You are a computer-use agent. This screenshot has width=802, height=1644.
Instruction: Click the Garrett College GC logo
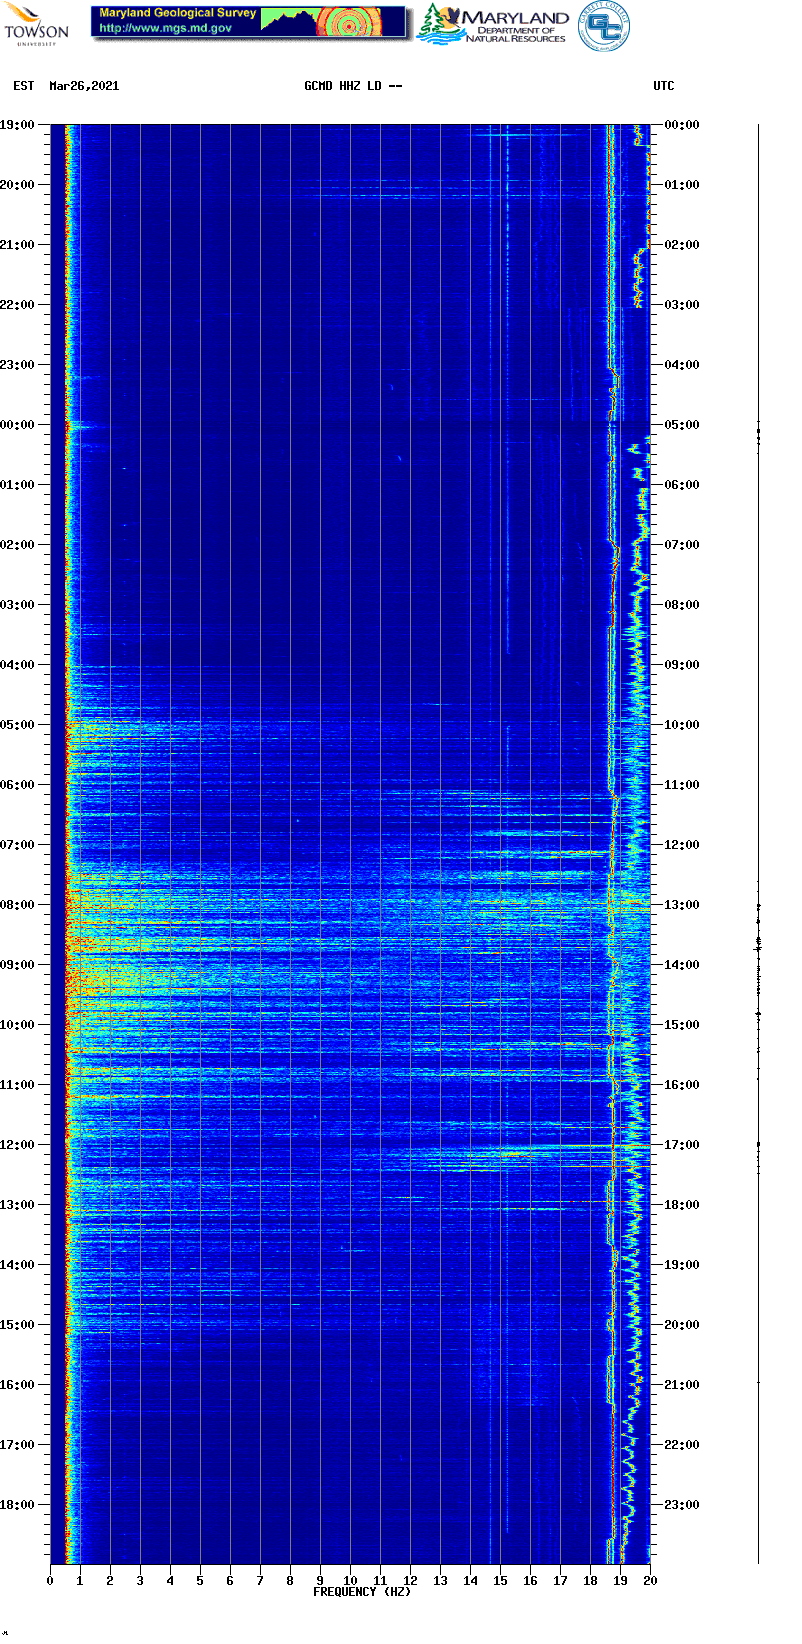click(604, 26)
